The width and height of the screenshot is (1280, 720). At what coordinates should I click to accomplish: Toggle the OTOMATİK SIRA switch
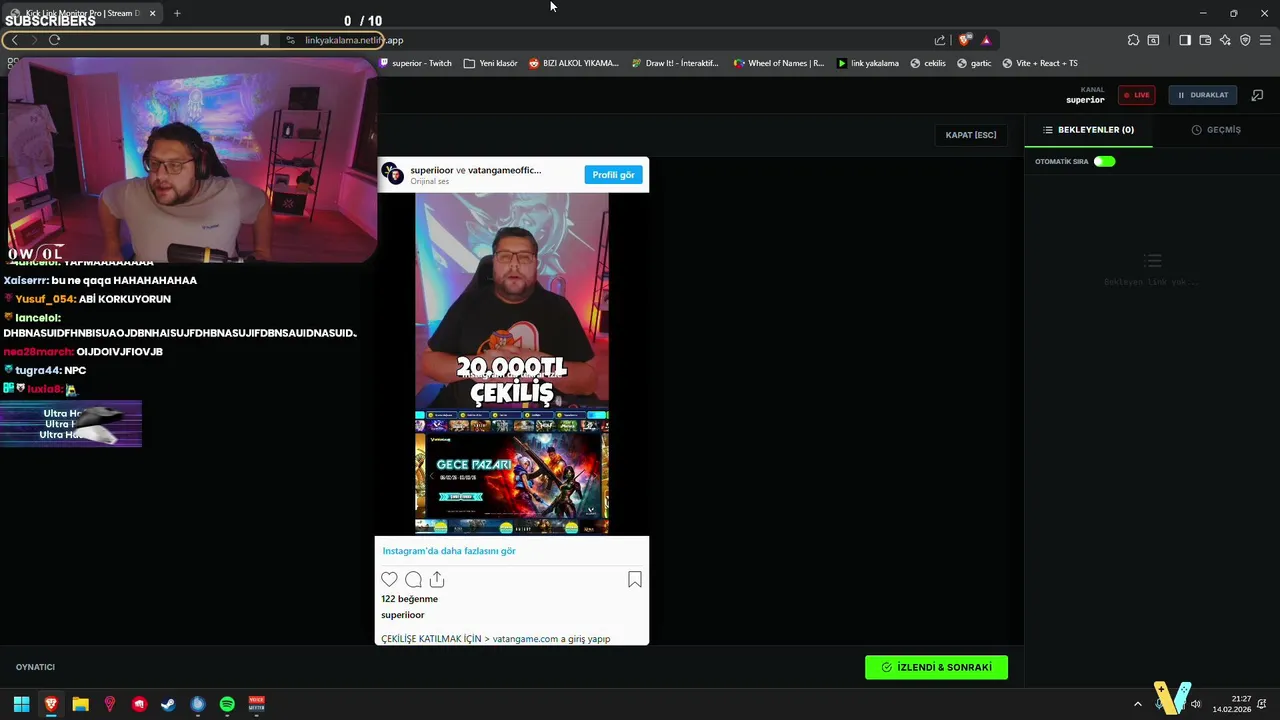(x=1104, y=161)
